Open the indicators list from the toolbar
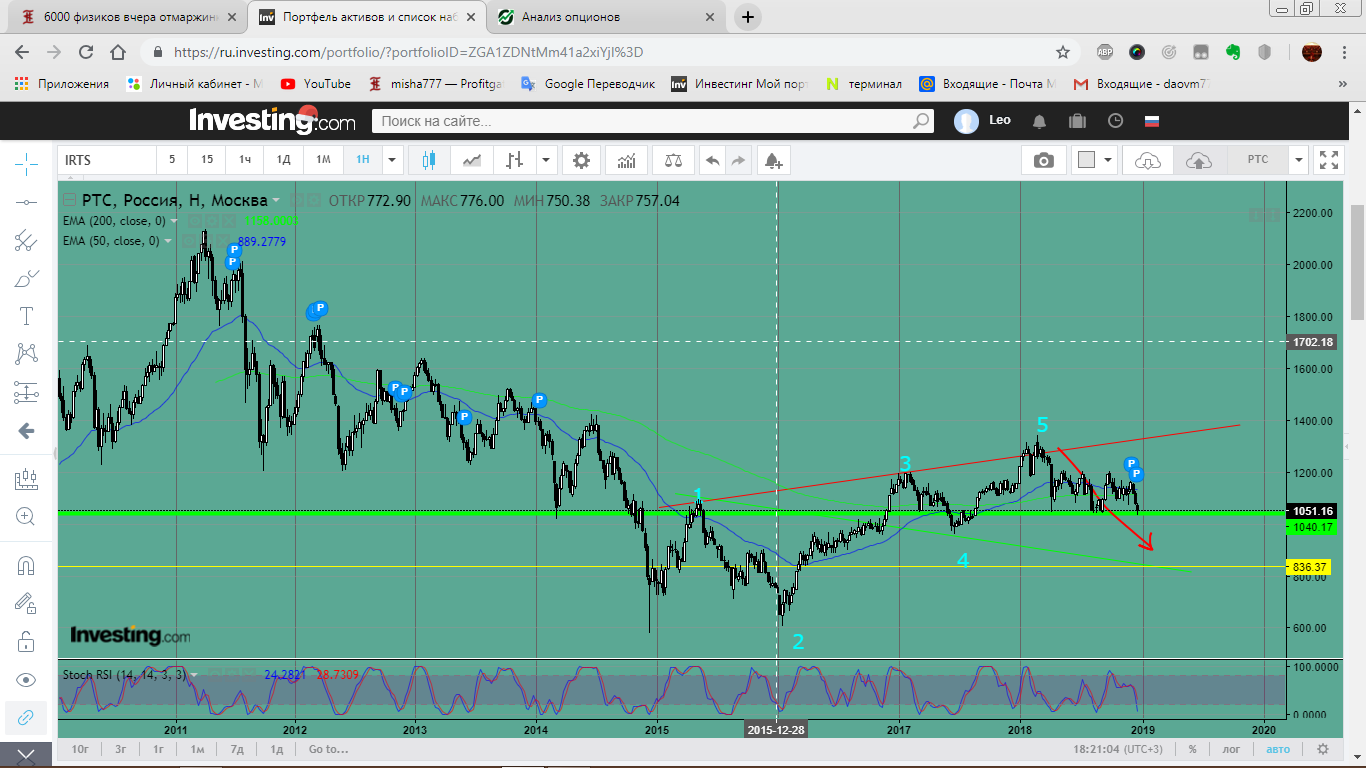1366x768 pixels. pos(627,160)
